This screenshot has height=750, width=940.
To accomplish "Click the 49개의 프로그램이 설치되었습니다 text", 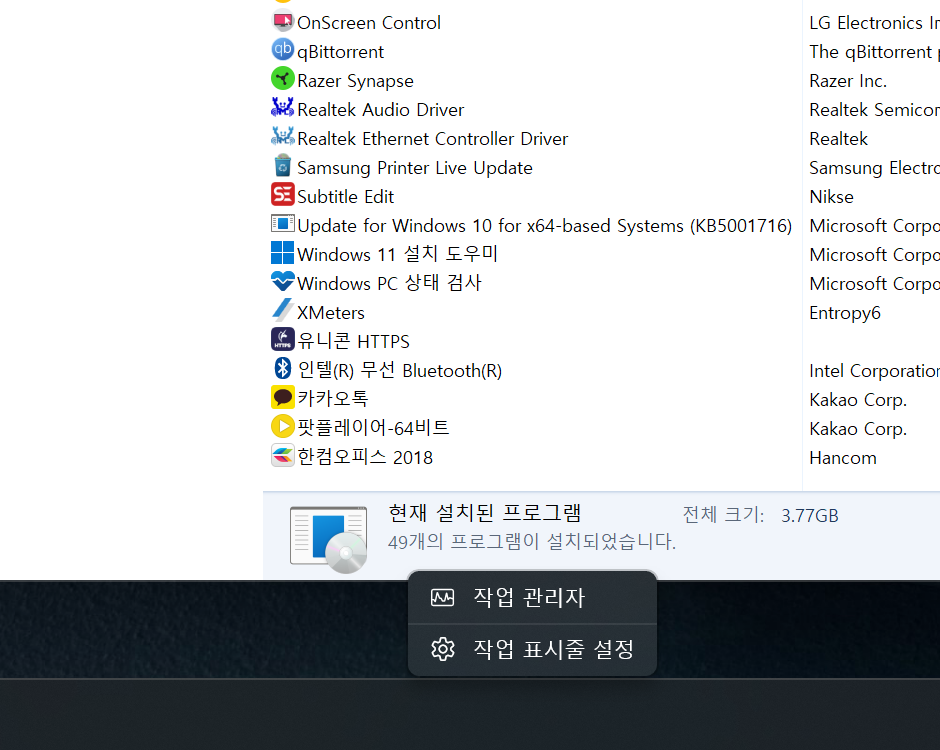I will (x=531, y=542).
